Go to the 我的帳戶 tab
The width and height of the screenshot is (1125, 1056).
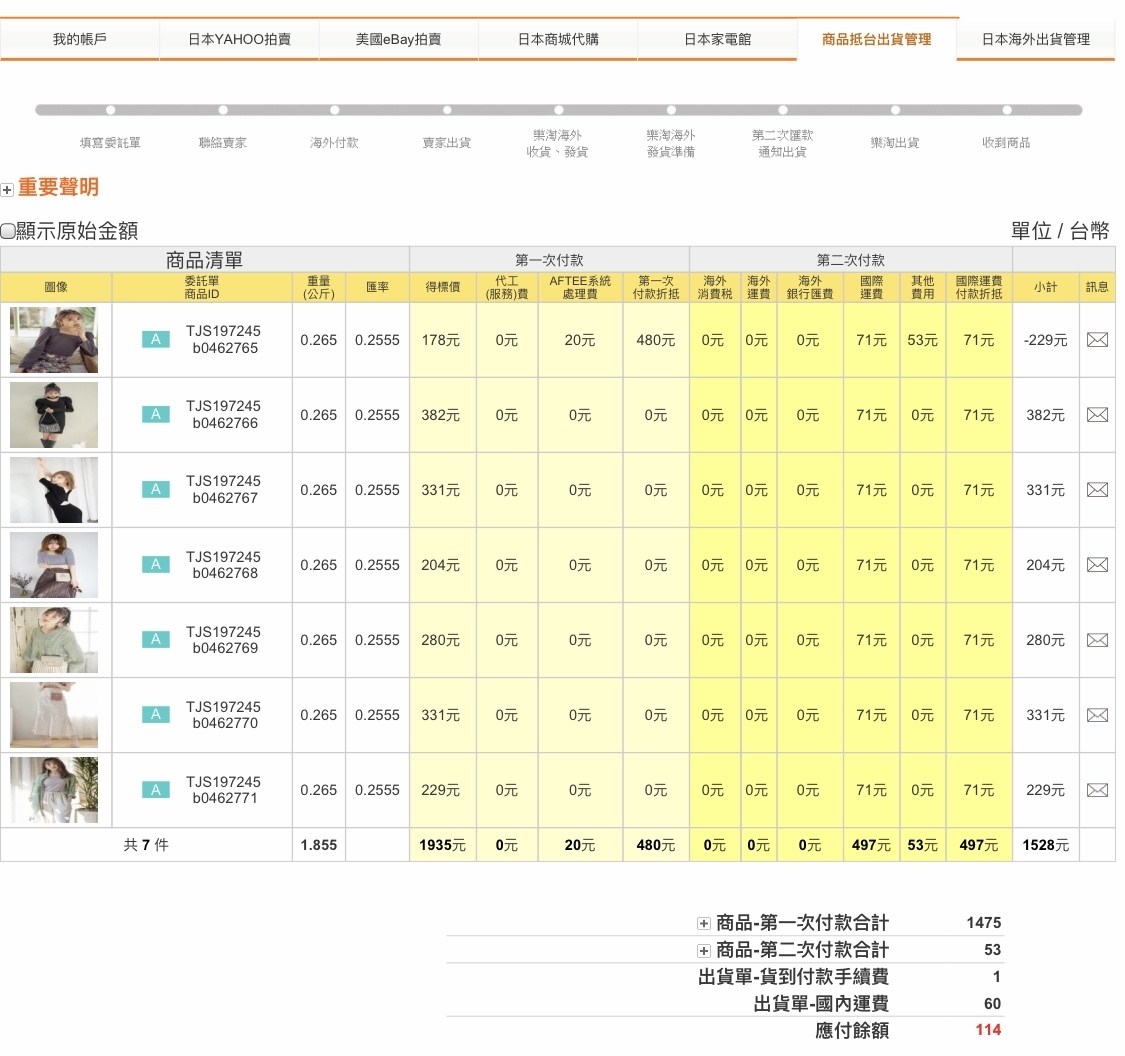point(79,40)
